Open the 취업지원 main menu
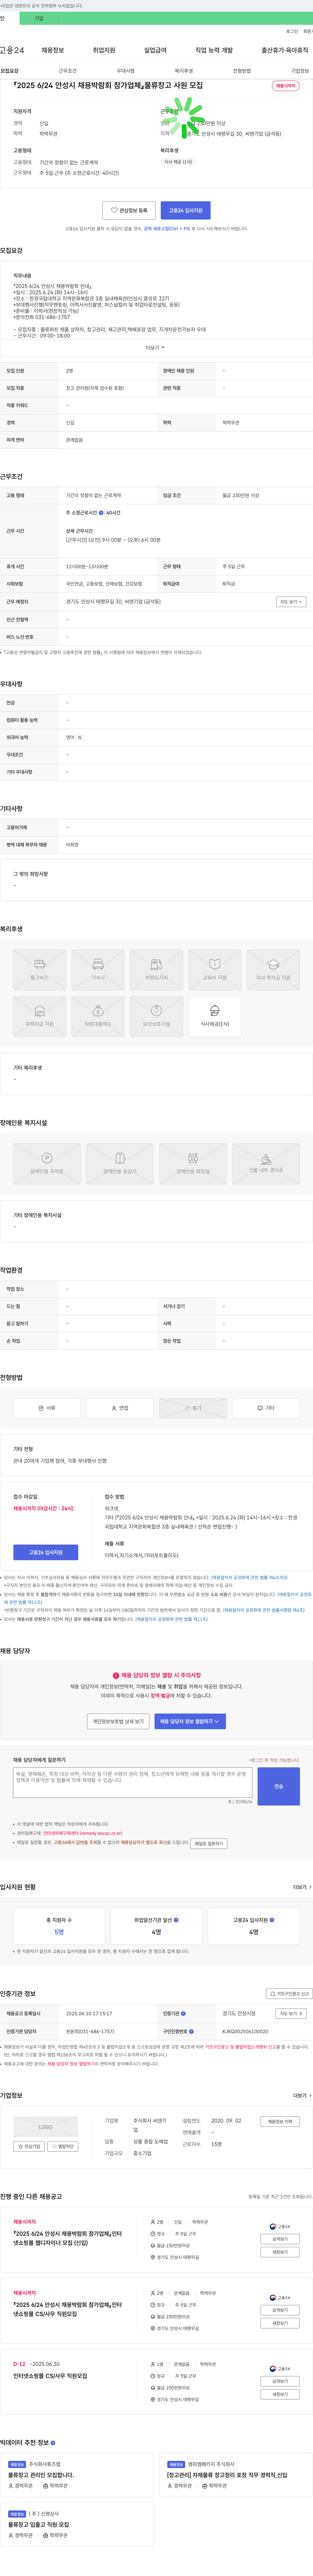This screenshot has height=2576, width=313. click(x=104, y=50)
